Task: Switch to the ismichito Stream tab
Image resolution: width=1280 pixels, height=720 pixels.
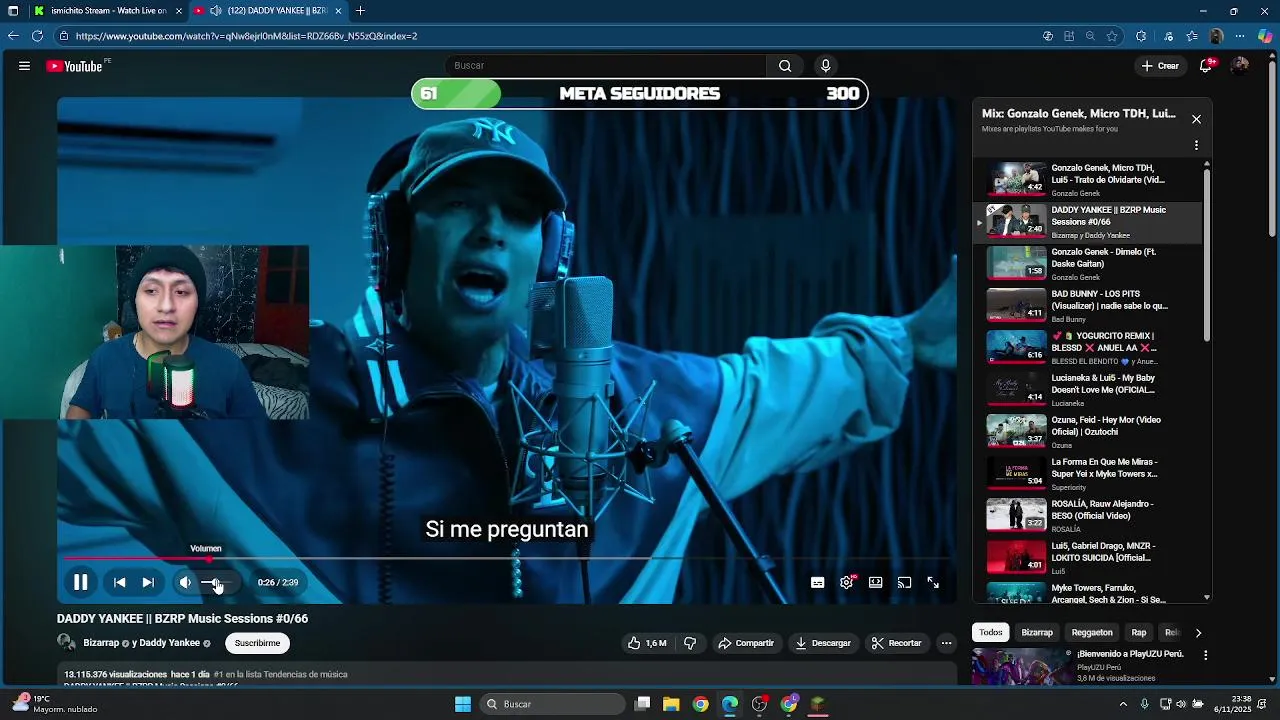Action: click(108, 11)
